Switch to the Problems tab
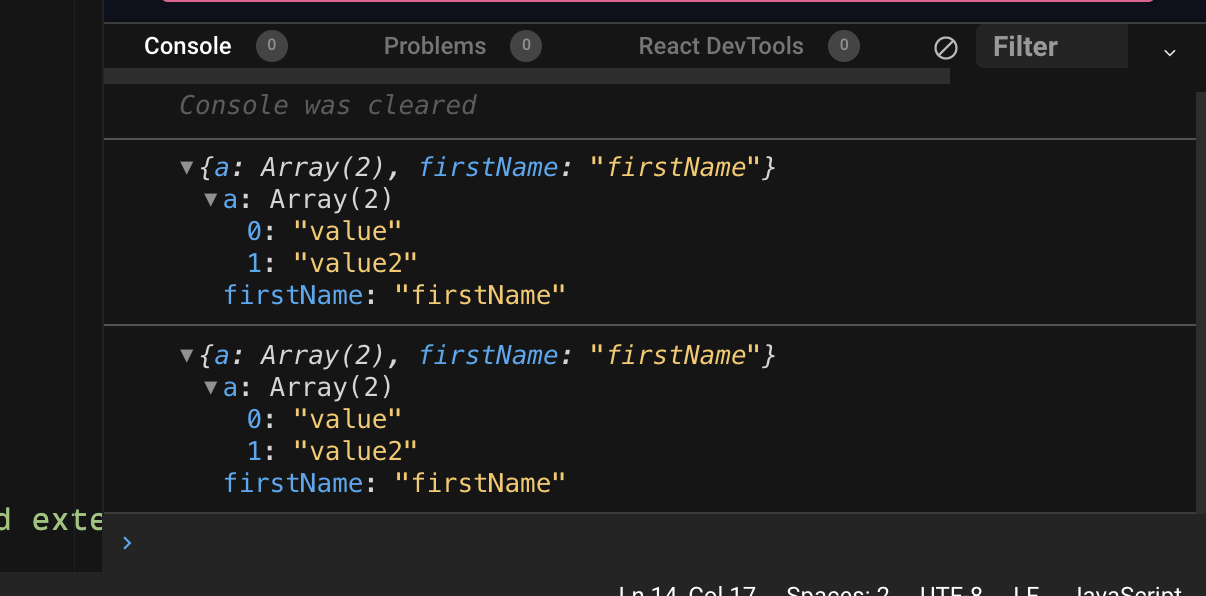 point(435,46)
